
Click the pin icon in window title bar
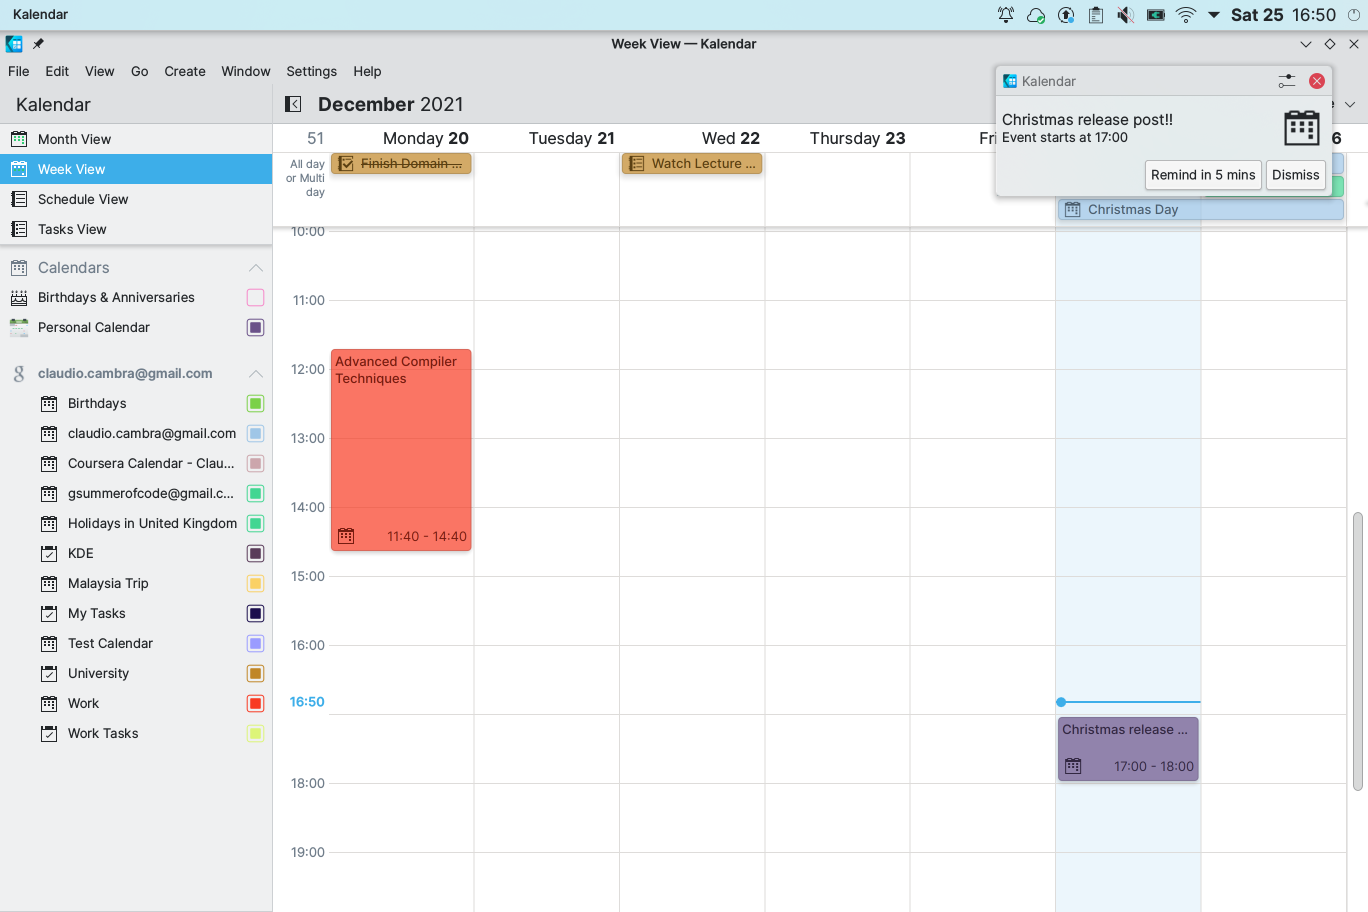[x=38, y=44]
